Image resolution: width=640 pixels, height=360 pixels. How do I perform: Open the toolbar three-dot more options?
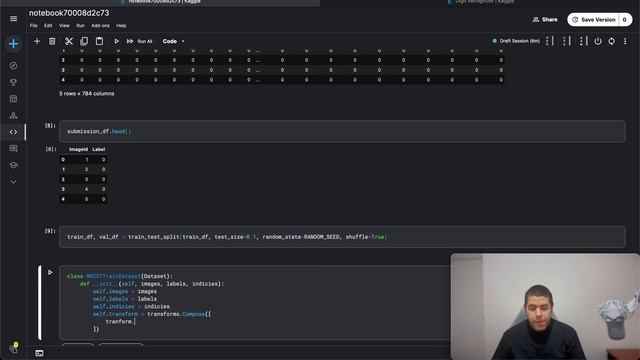point(625,41)
